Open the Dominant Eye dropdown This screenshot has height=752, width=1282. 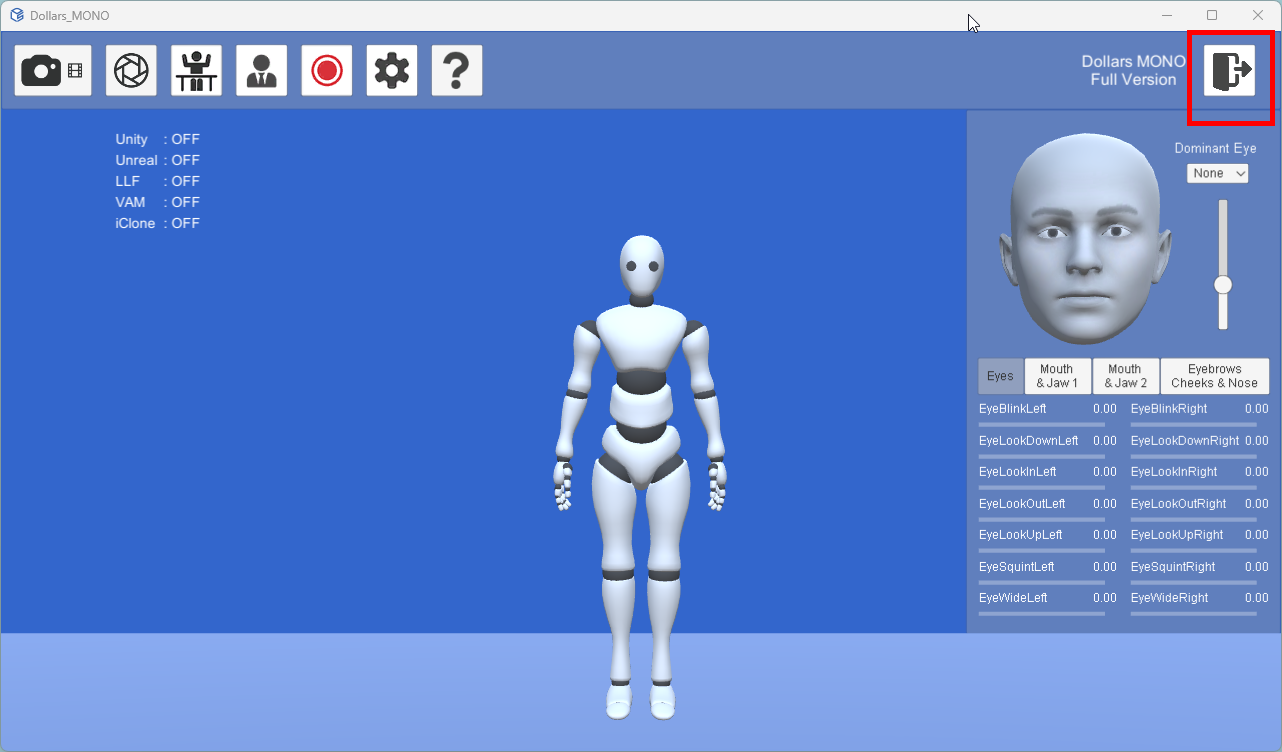coord(1217,173)
